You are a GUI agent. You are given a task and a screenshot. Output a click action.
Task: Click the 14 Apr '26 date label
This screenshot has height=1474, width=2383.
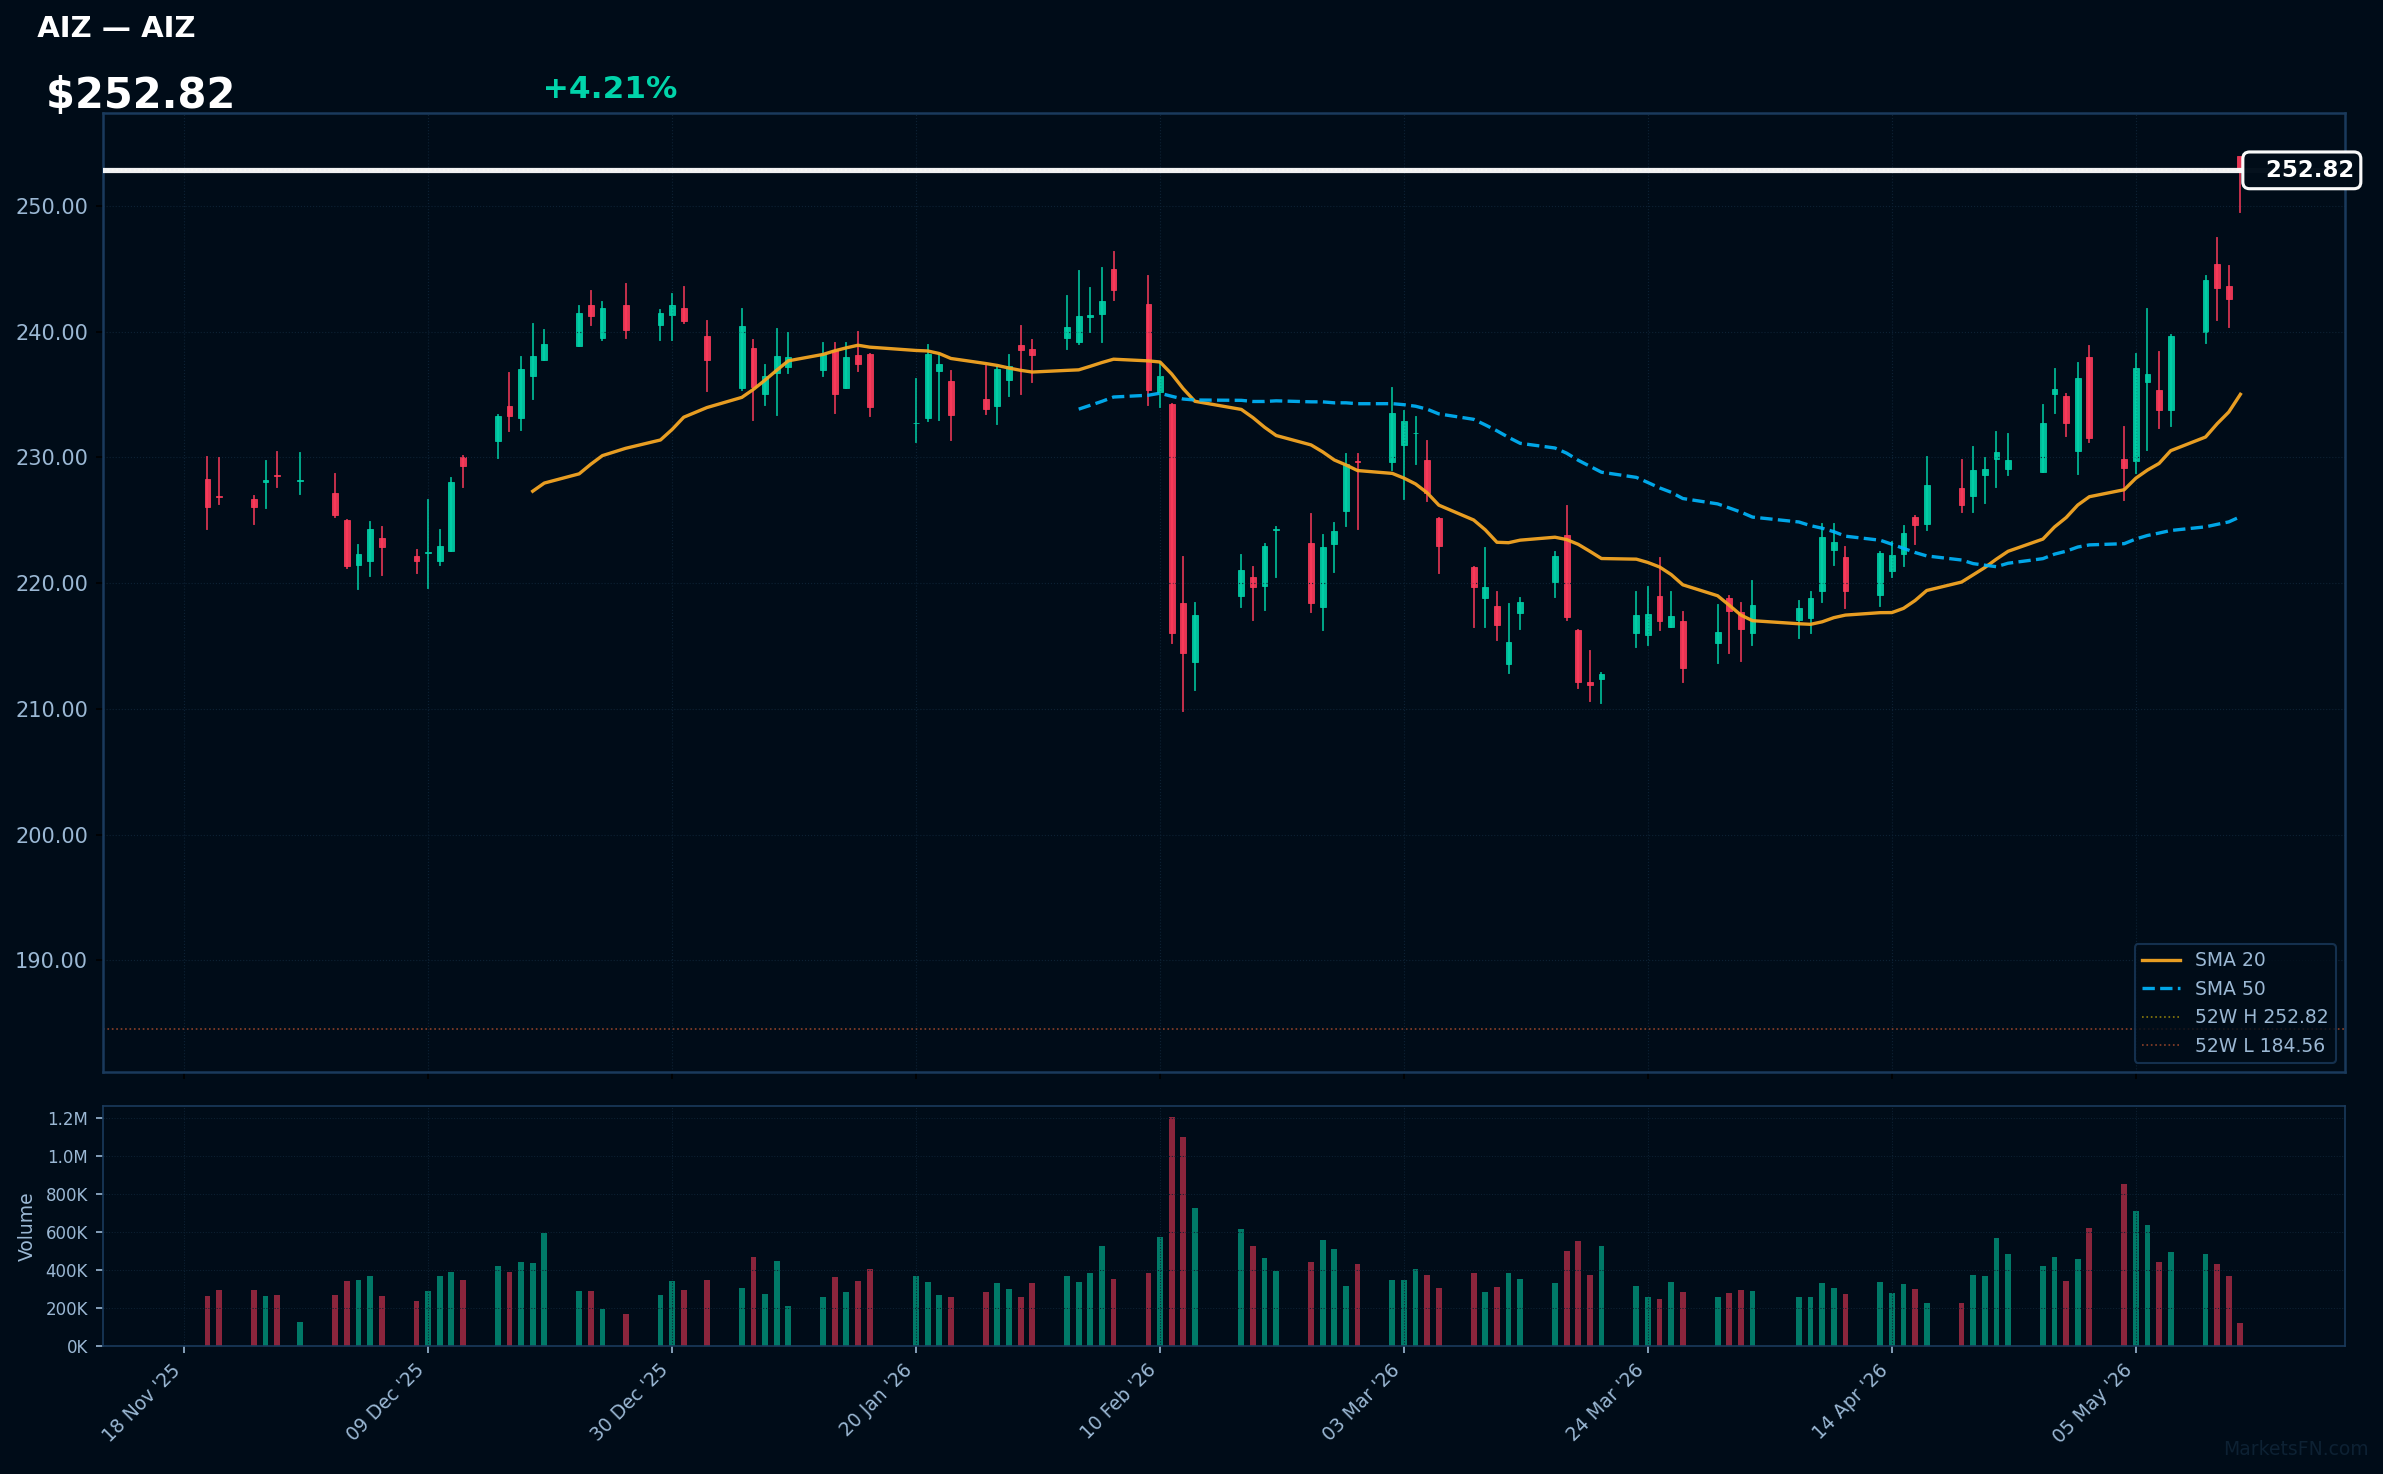click(1850, 1402)
